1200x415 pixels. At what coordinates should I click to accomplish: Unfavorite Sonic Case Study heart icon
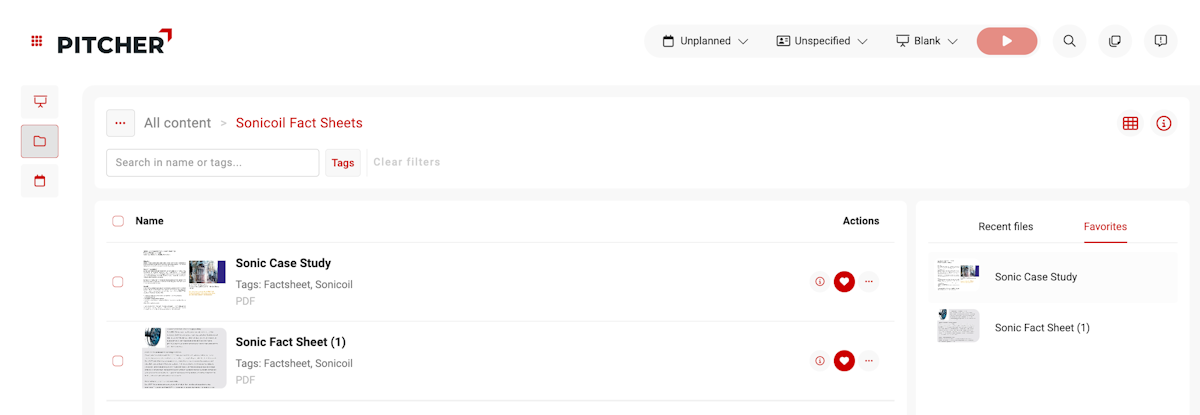844,282
